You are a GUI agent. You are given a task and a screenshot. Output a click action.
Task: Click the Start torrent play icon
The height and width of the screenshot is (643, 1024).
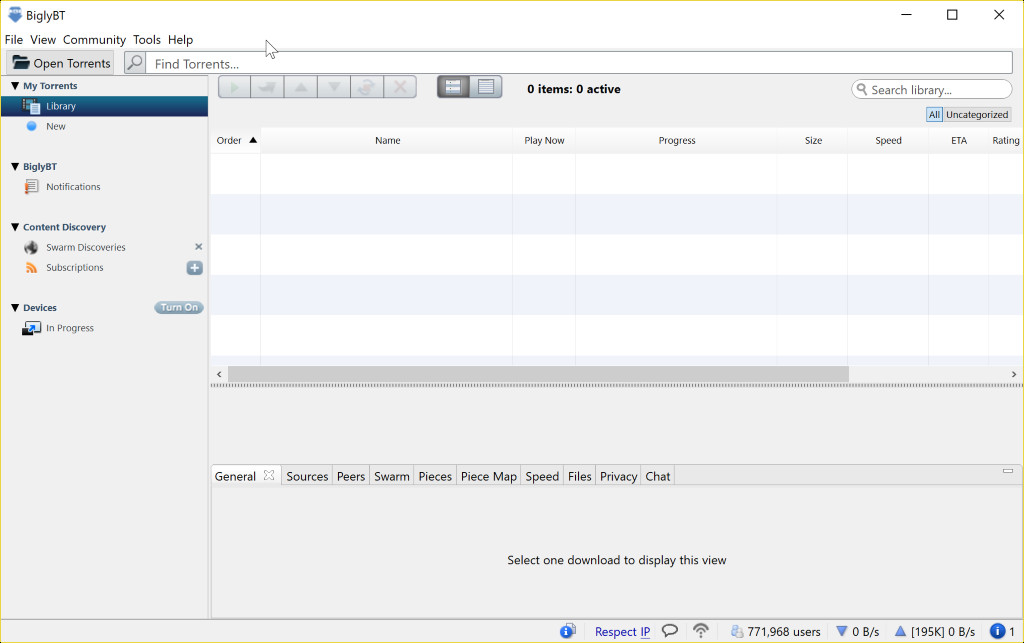click(x=234, y=87)
